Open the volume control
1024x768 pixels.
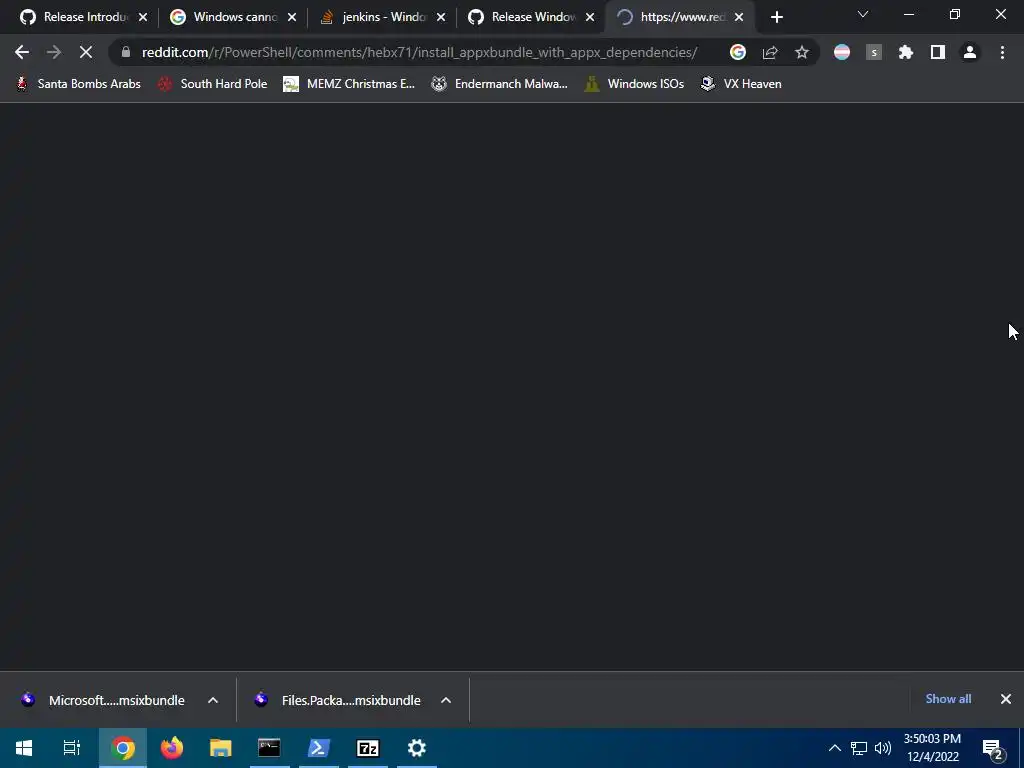[883, 748]
